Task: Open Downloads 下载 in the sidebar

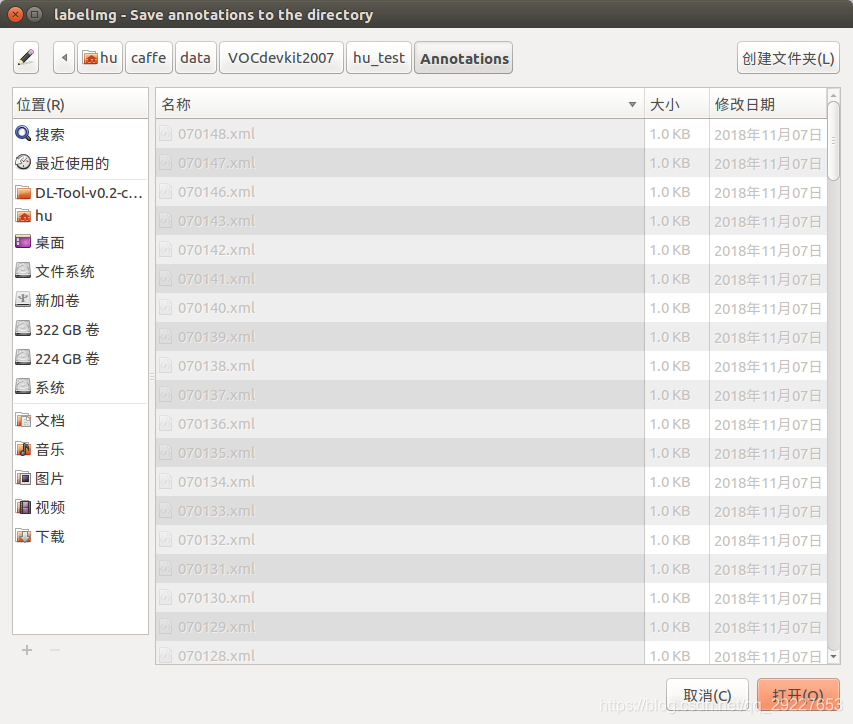Action: click(x=80, y=536)
